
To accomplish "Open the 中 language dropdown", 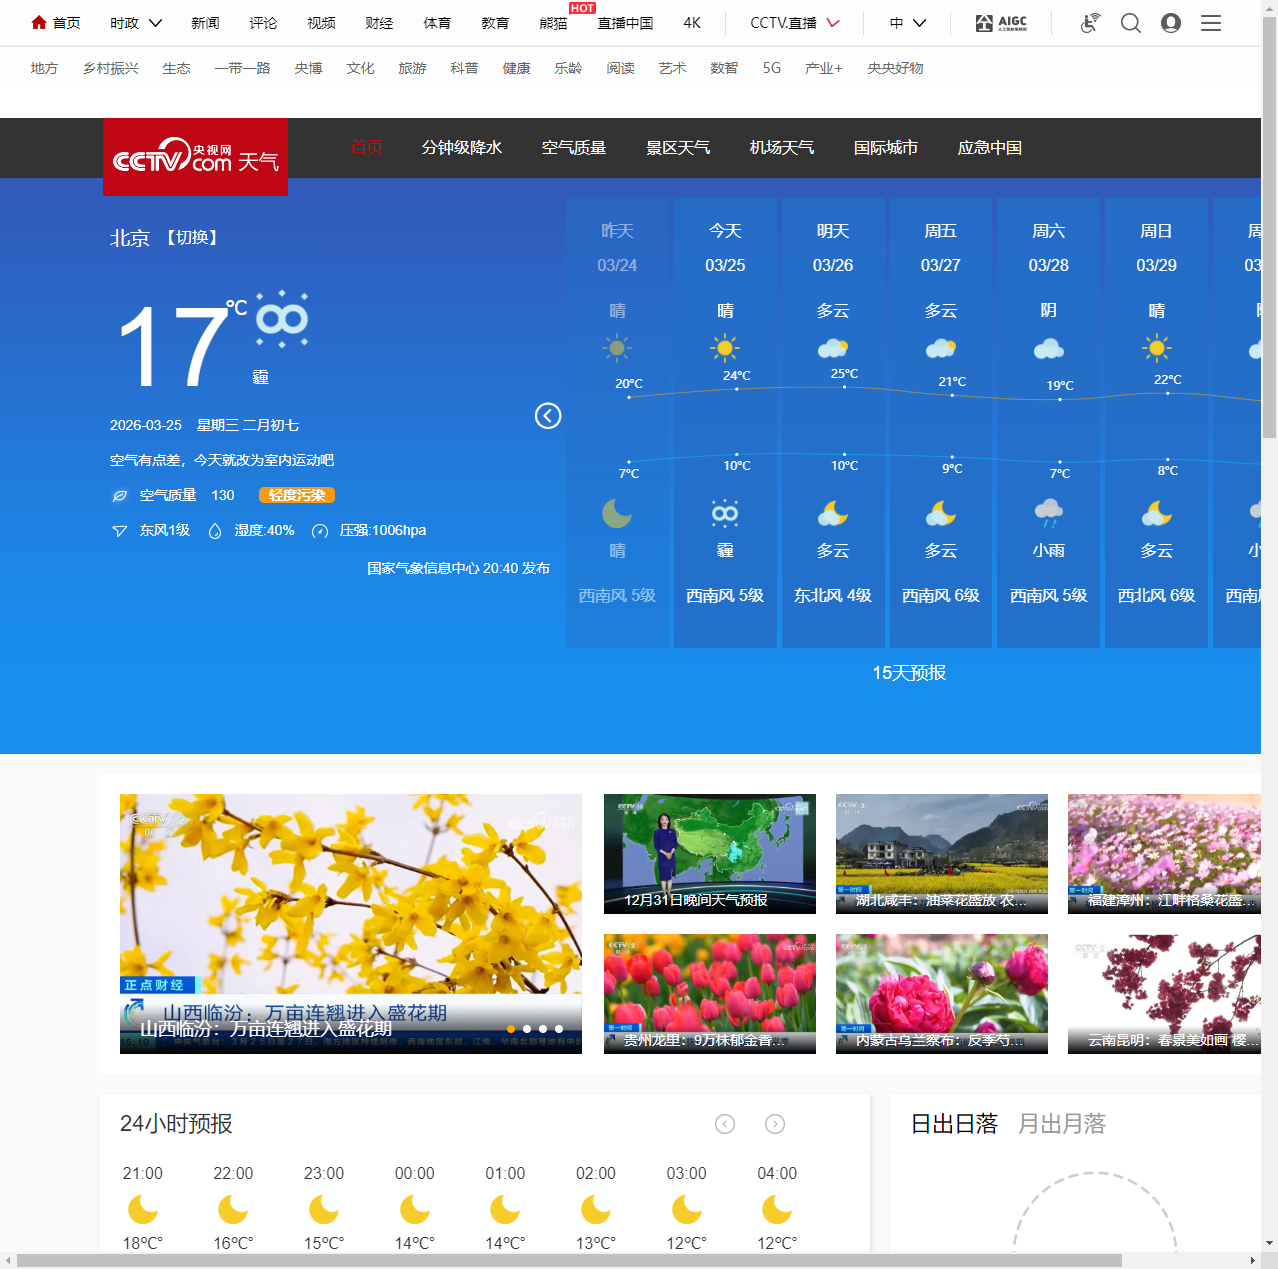I will [908, 23].
